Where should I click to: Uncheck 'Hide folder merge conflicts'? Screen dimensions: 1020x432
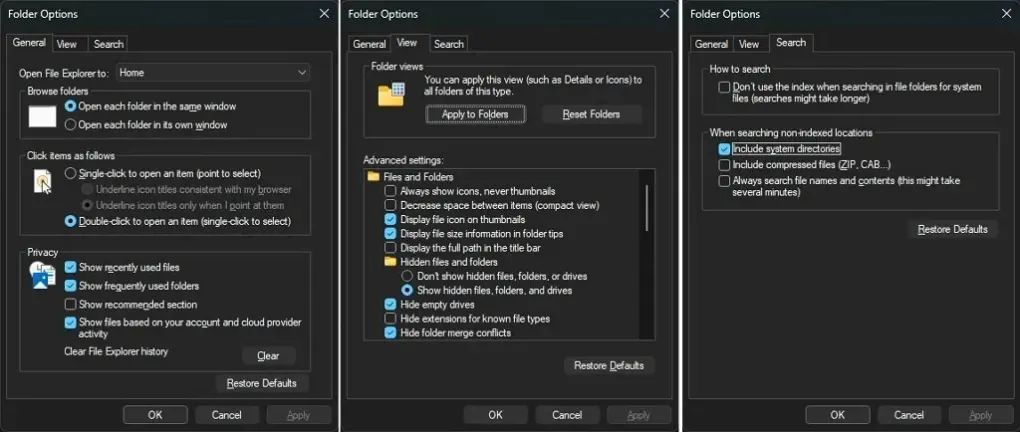pyautogui.click(x=390, y=333)
